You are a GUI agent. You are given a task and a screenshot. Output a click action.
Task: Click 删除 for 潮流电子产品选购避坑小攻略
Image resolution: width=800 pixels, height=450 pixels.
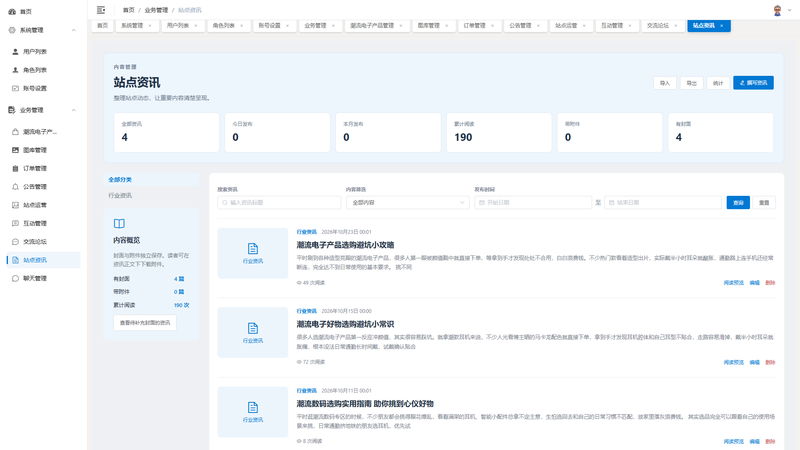(x=770, y=283)
